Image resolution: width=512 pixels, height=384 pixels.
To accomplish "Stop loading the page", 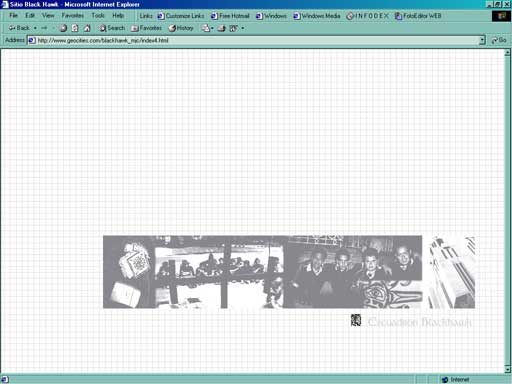I will click(63, 28).
